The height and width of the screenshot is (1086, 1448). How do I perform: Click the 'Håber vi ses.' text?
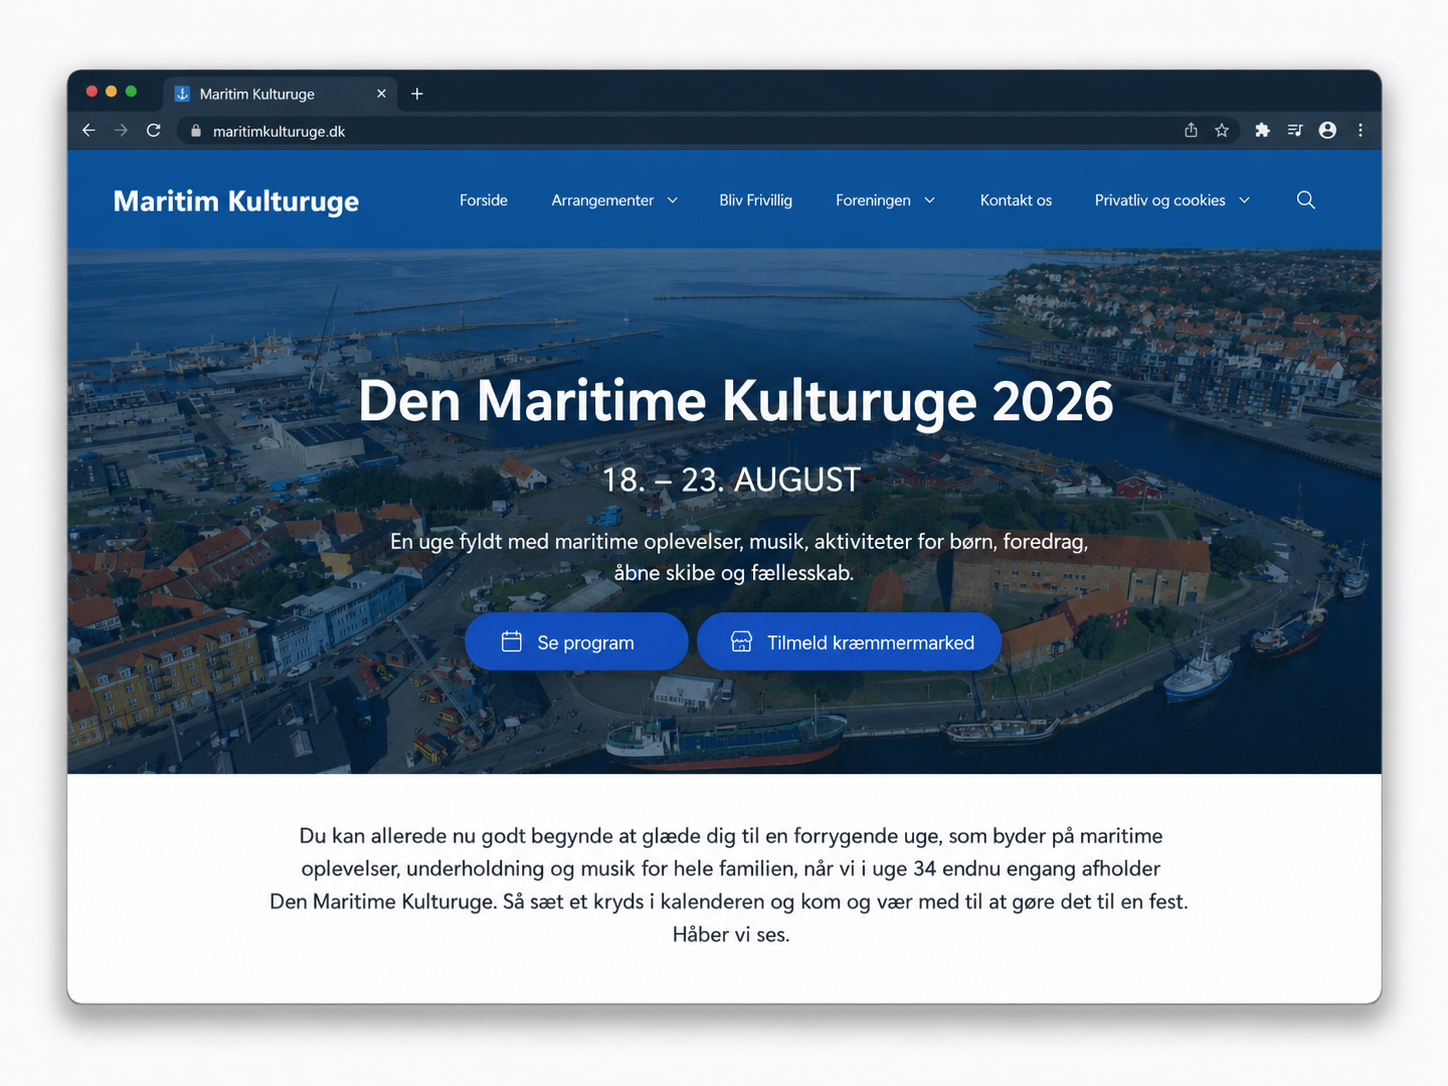click(731, 935)
